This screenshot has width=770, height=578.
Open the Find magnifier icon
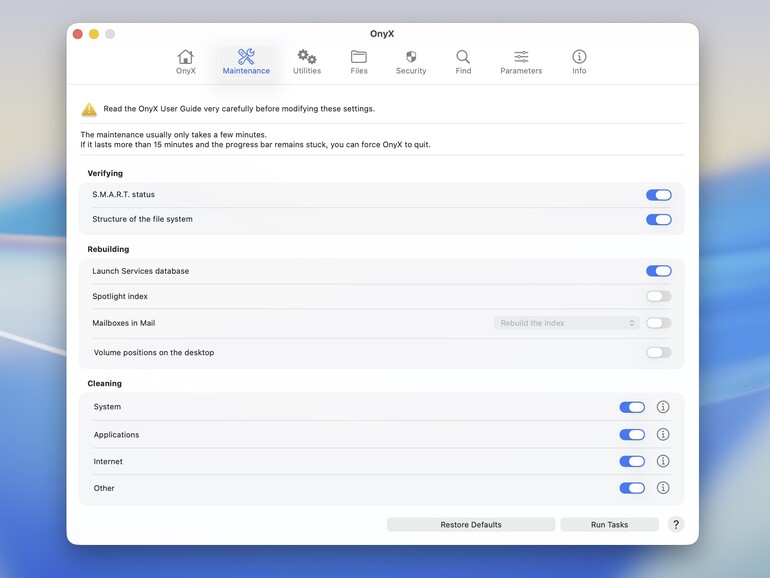coord(463,57)
